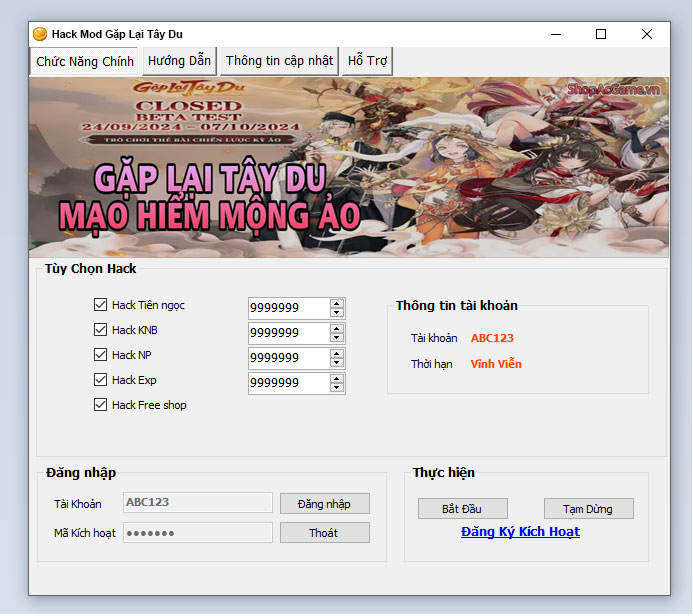
Task: Toggle the Hack Free shop checkbox
Action: (x=100, y=405)
